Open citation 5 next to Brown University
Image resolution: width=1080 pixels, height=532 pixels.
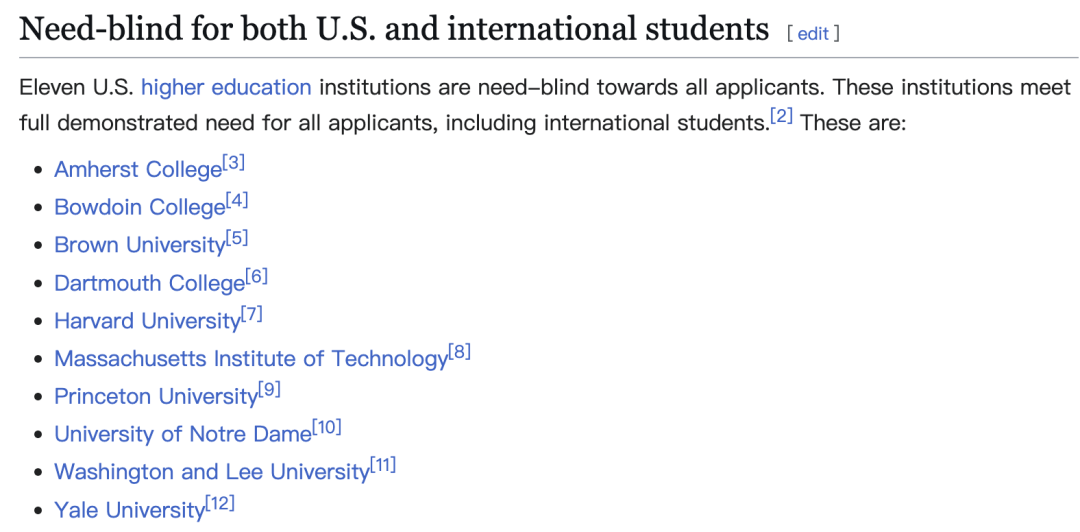[x=237, y=239]
